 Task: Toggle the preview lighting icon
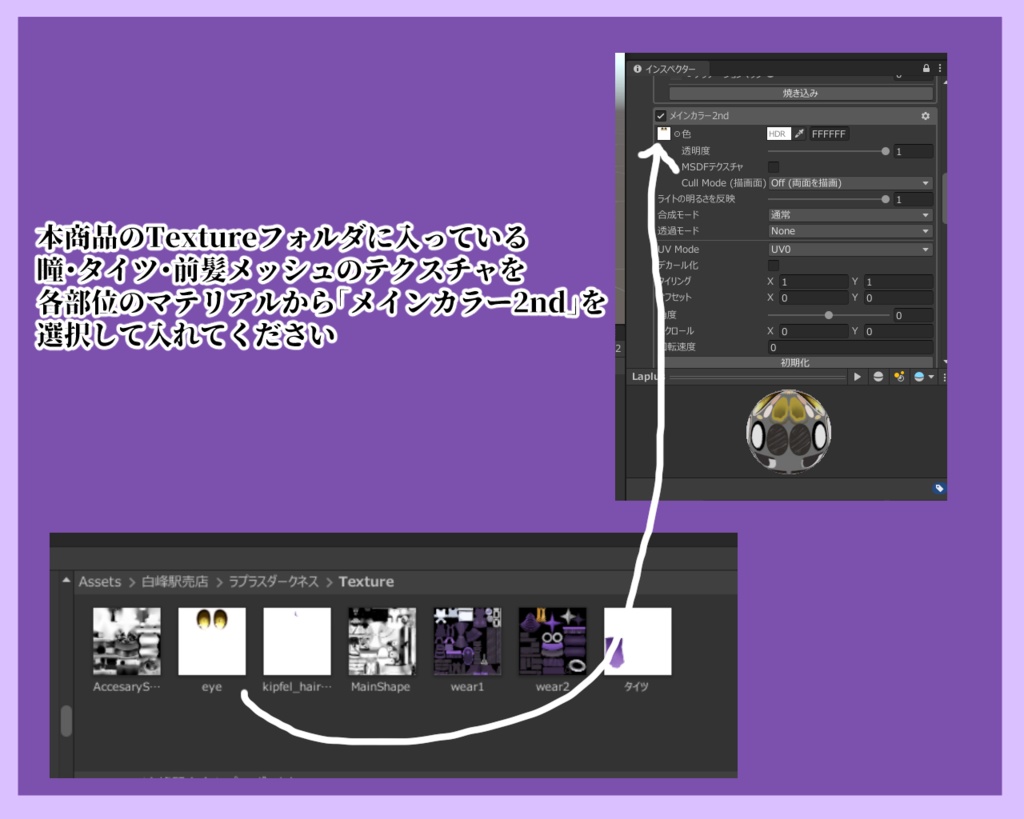tap(899, 377)
